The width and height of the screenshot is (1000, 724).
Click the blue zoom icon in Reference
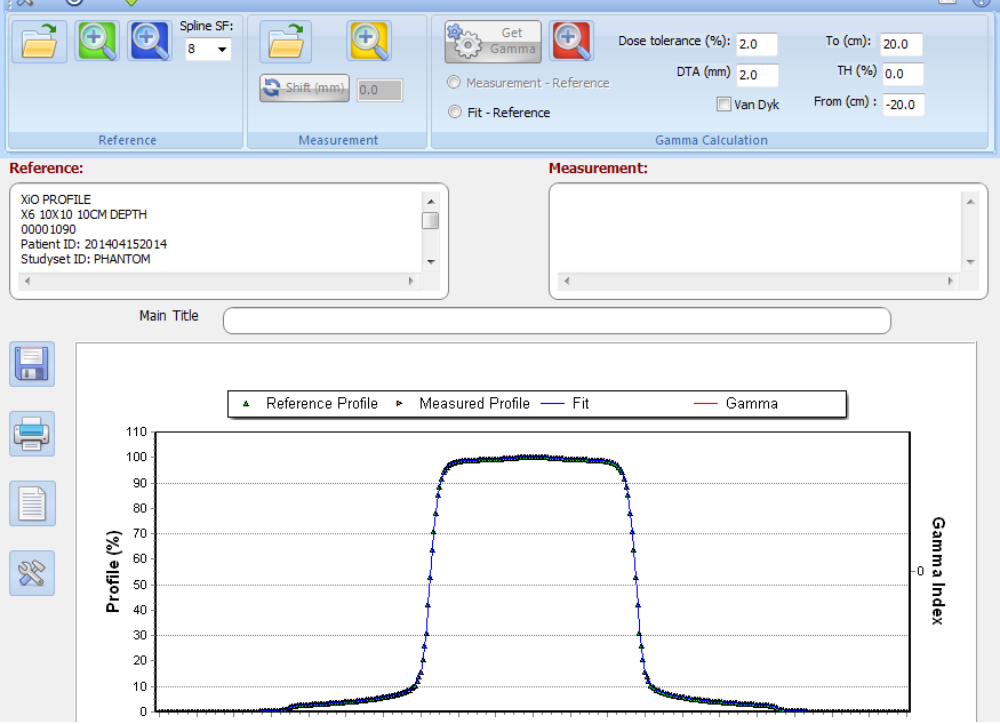tap(149, 41)
